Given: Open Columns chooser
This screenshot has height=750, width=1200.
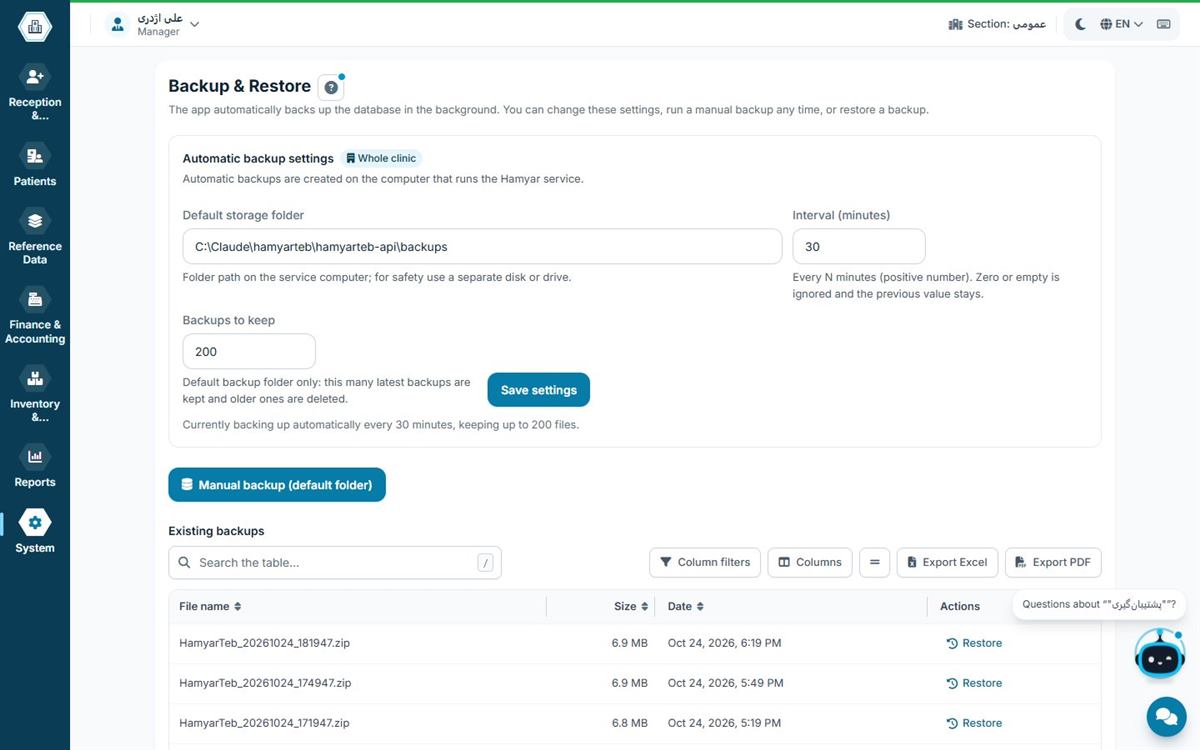Looking at the screenshot, I should [x=810, y=562].
